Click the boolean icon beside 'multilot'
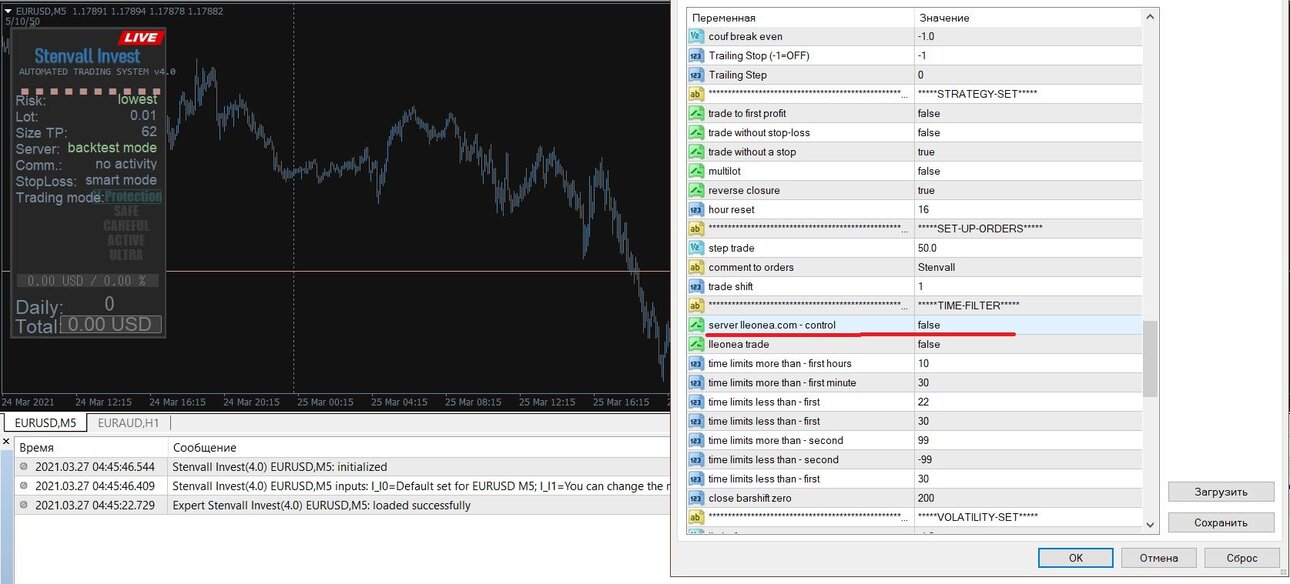 click(697, 171)
